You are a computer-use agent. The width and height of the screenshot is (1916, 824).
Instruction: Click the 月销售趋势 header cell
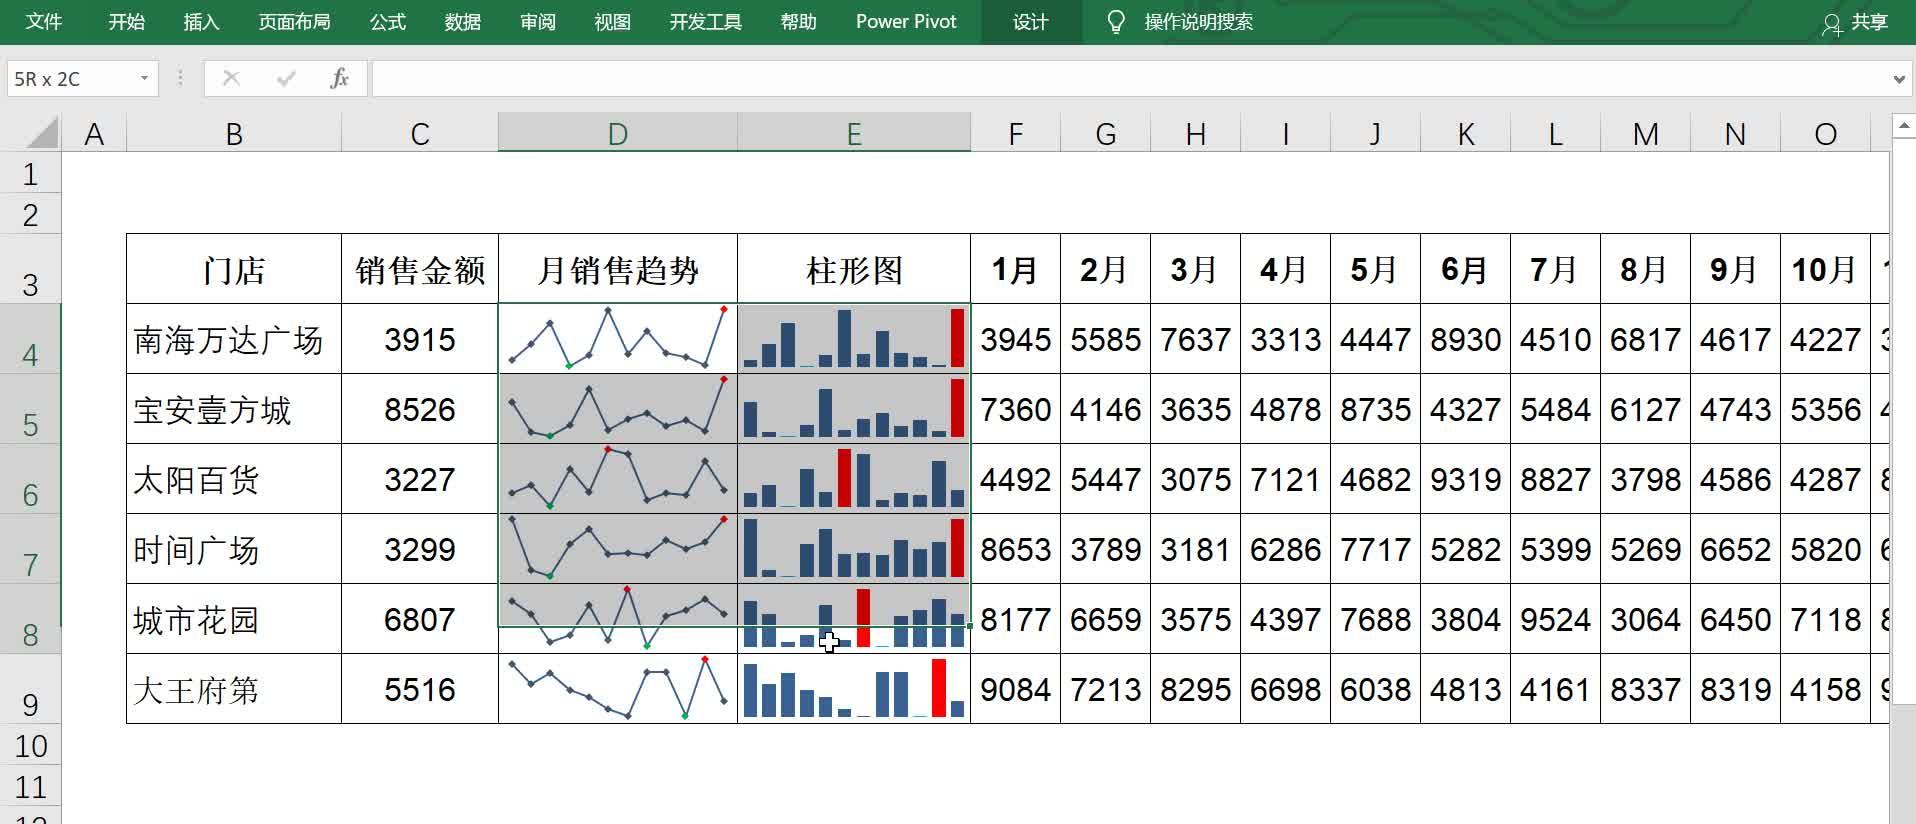point(618,269)
